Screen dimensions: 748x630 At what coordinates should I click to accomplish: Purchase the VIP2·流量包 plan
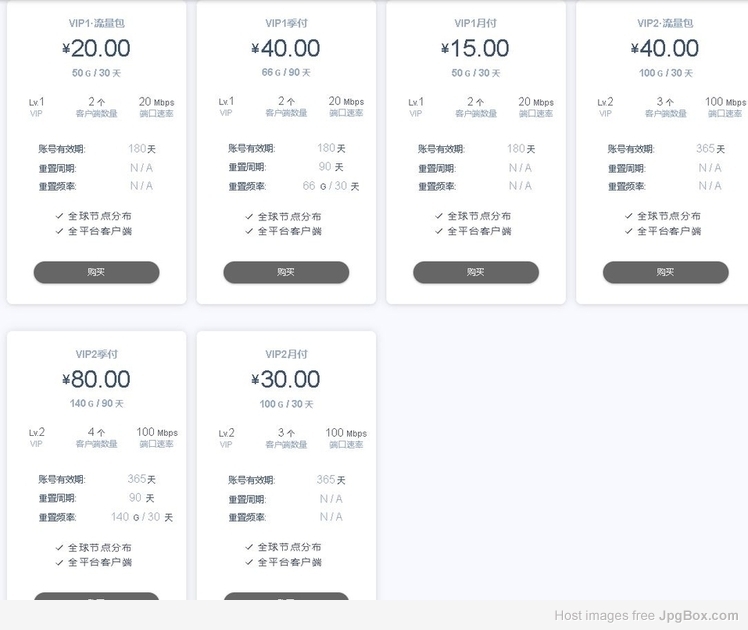665,272
